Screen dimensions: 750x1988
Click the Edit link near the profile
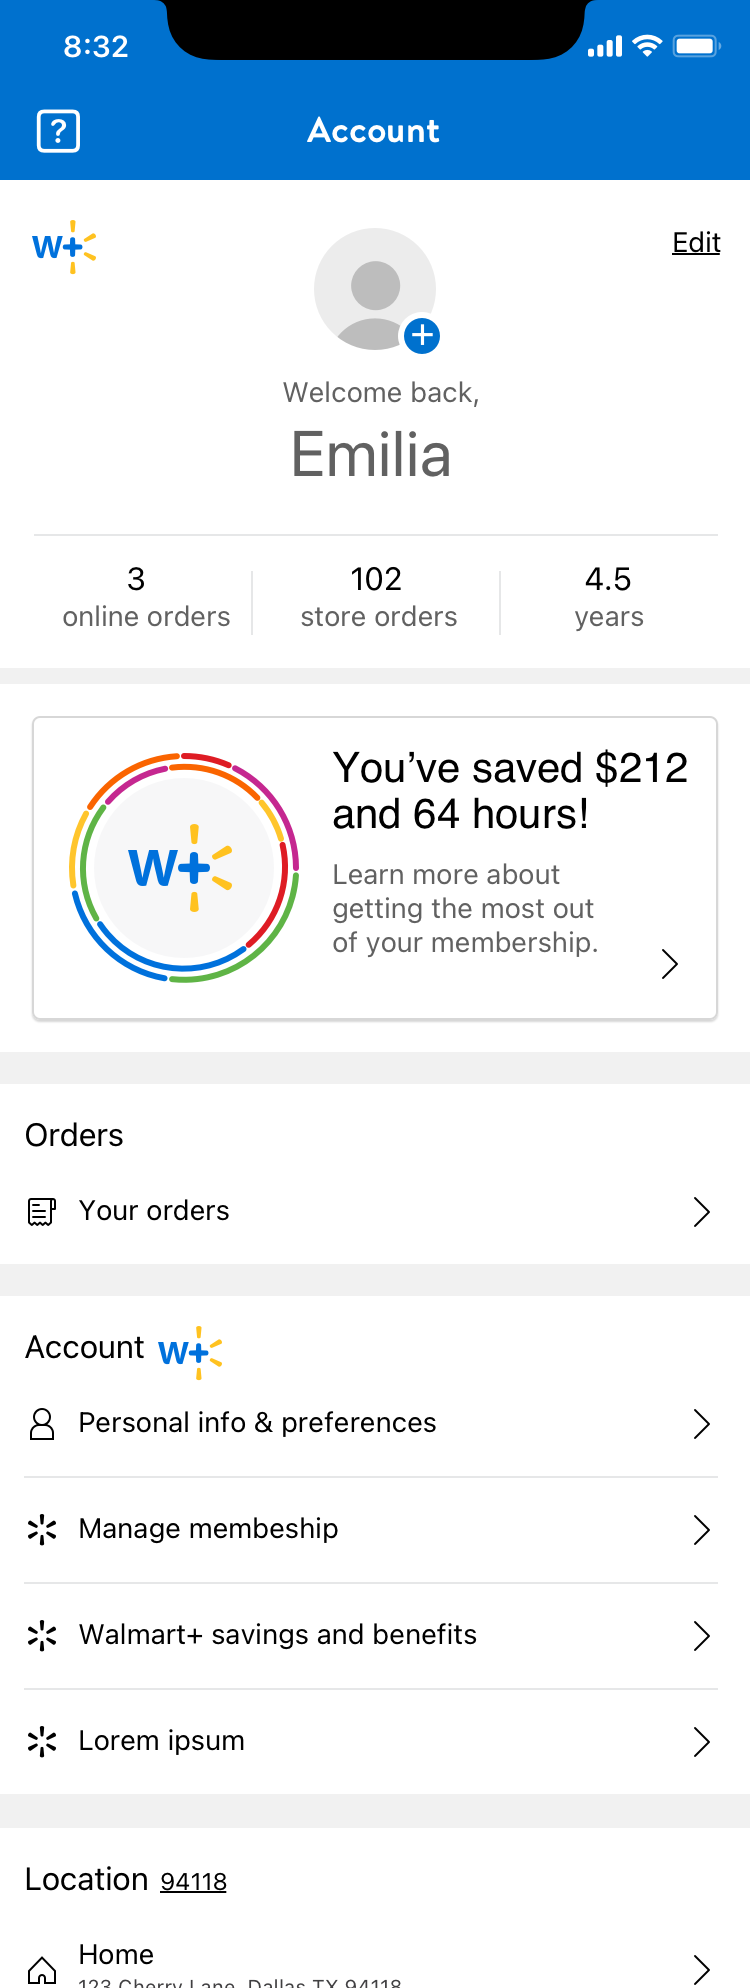coord(696,243)
